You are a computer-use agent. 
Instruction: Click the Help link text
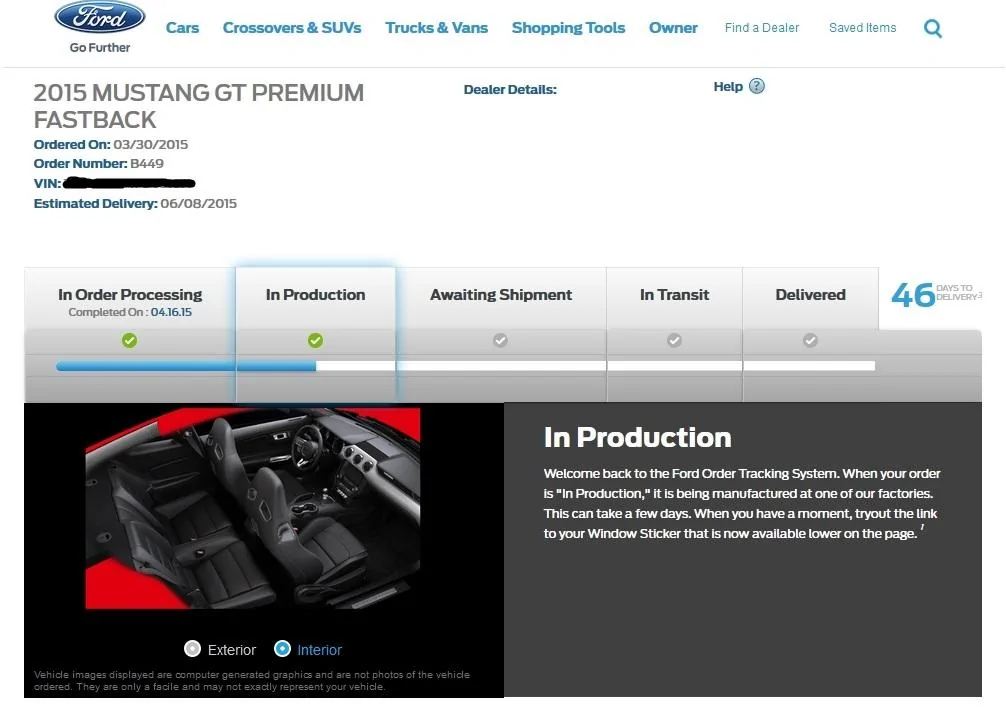(728, 87)
